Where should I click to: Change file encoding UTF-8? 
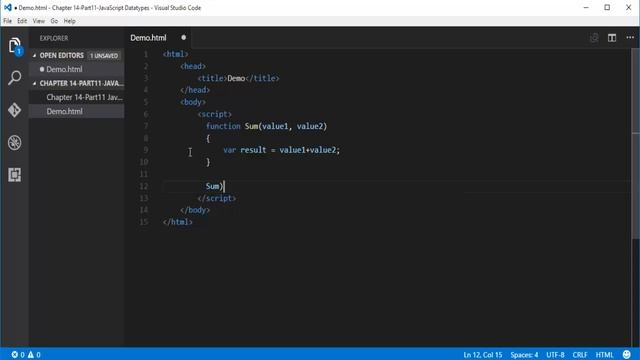pyautogui.click(x=555, y=355)
